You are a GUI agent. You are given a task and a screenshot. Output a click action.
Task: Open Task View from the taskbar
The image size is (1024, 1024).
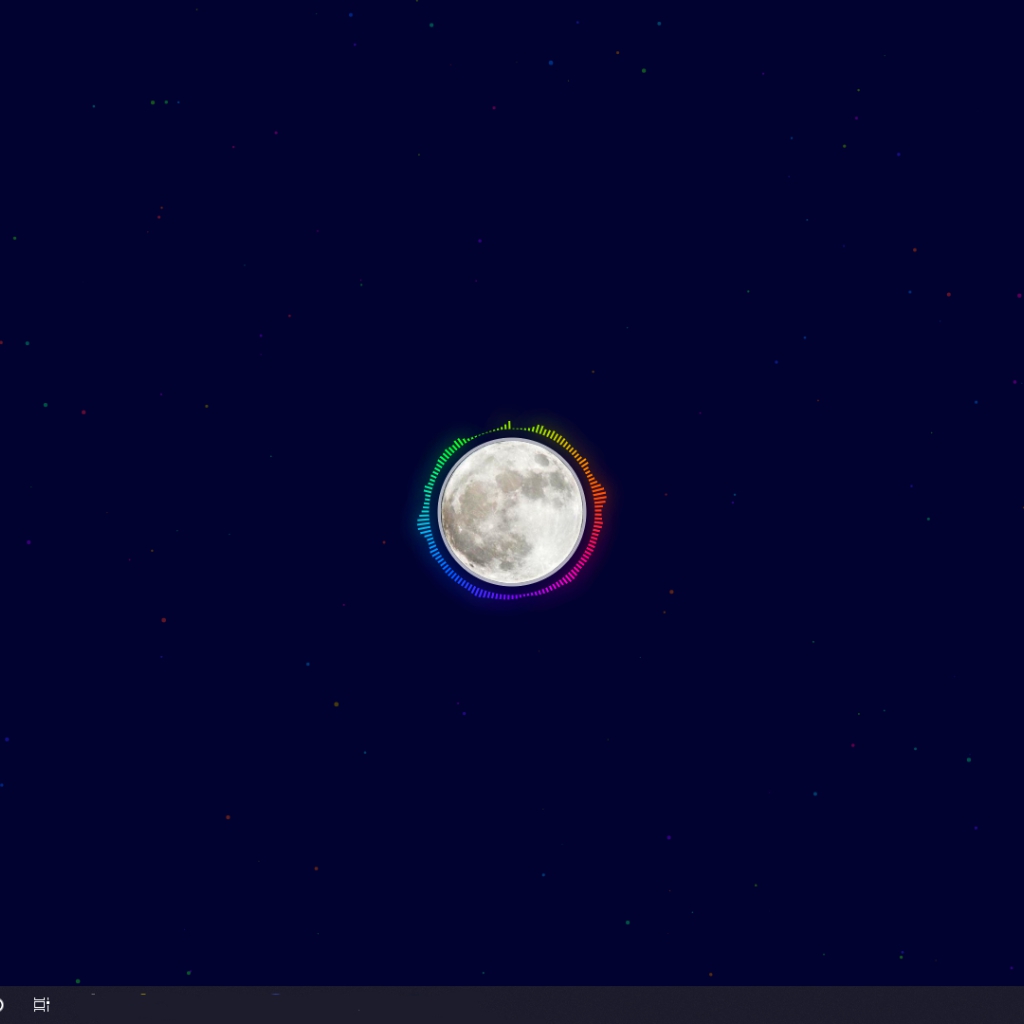[x=41, y=1004]
